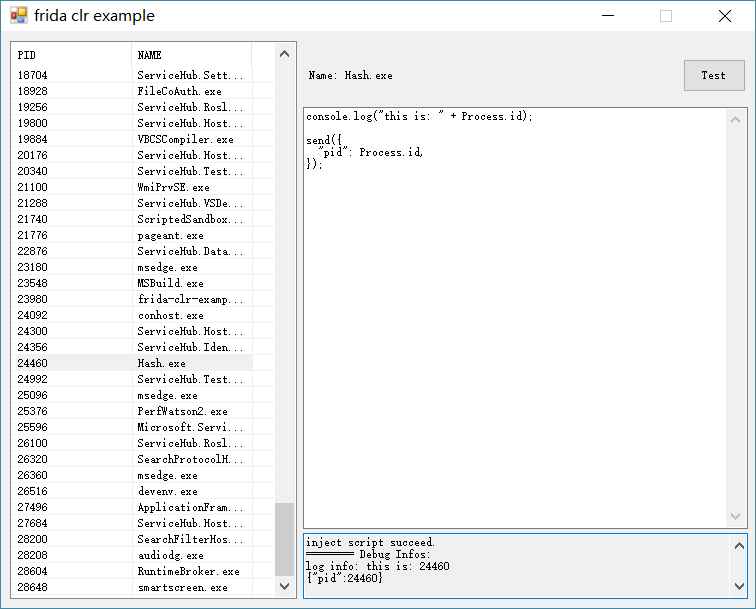Select the Hash.exe process row

132,363
